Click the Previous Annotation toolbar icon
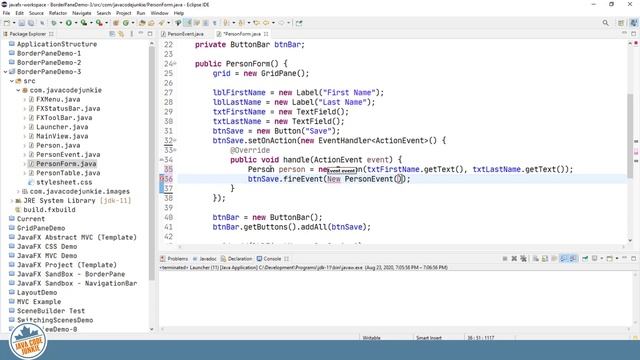Viewport: 640px width, 360px height. coord(241,23)
